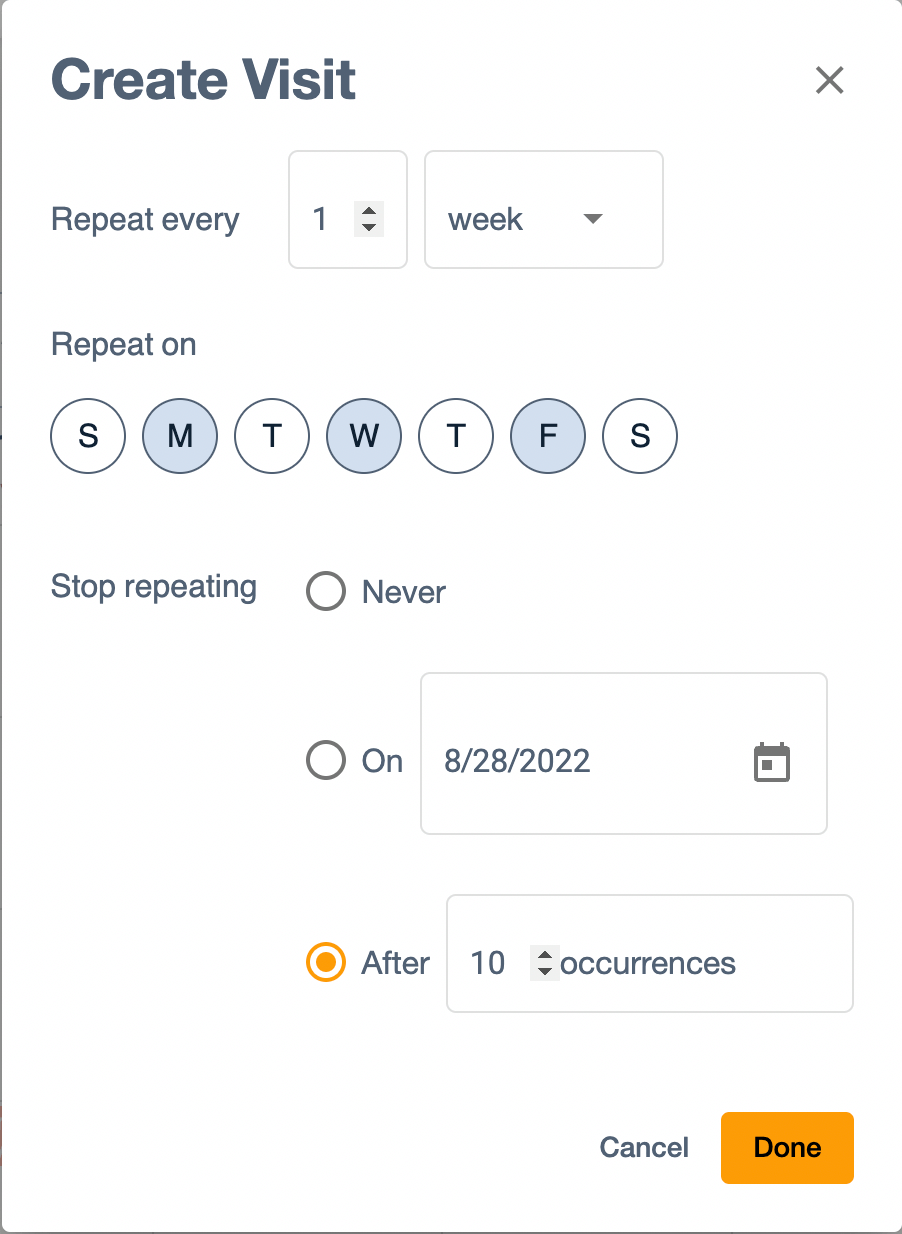Disable Friday in the weekly schedule
This screenshot has height=1234, width=902.
tap(548, 435)
